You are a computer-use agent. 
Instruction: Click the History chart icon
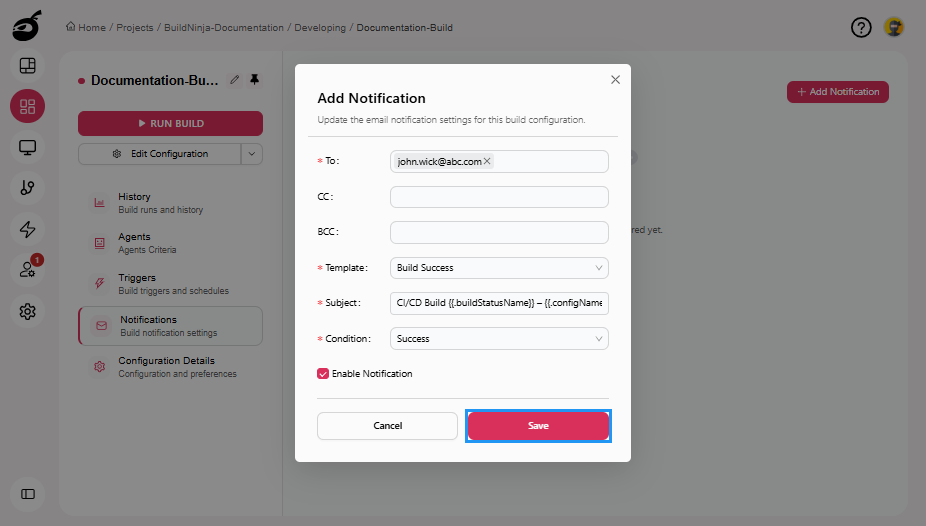(x=100, y=202)
